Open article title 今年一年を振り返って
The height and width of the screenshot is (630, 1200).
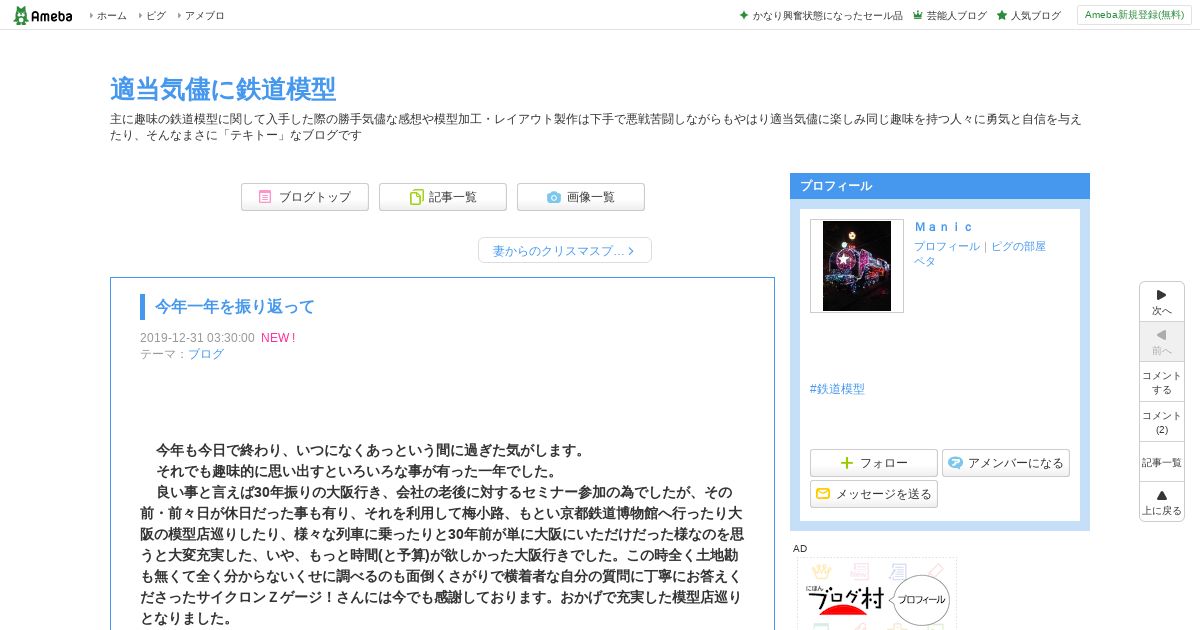235,306
